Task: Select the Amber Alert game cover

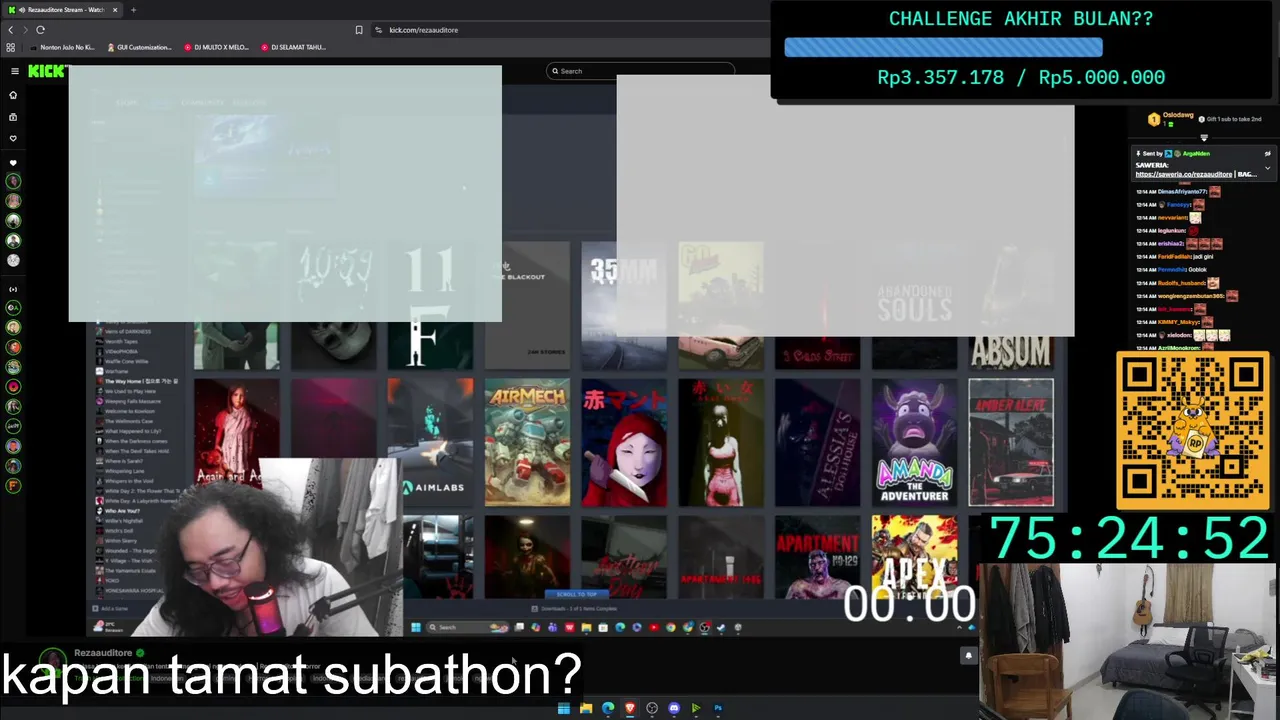Action: coord(1011,442)
